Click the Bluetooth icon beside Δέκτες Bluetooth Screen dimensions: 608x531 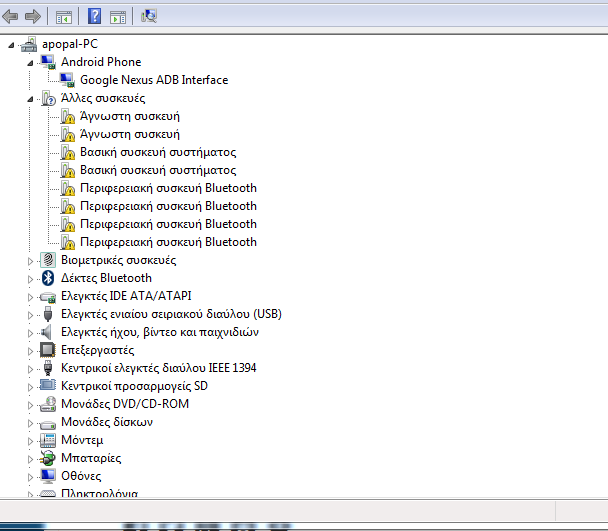(x=47, y=278)
